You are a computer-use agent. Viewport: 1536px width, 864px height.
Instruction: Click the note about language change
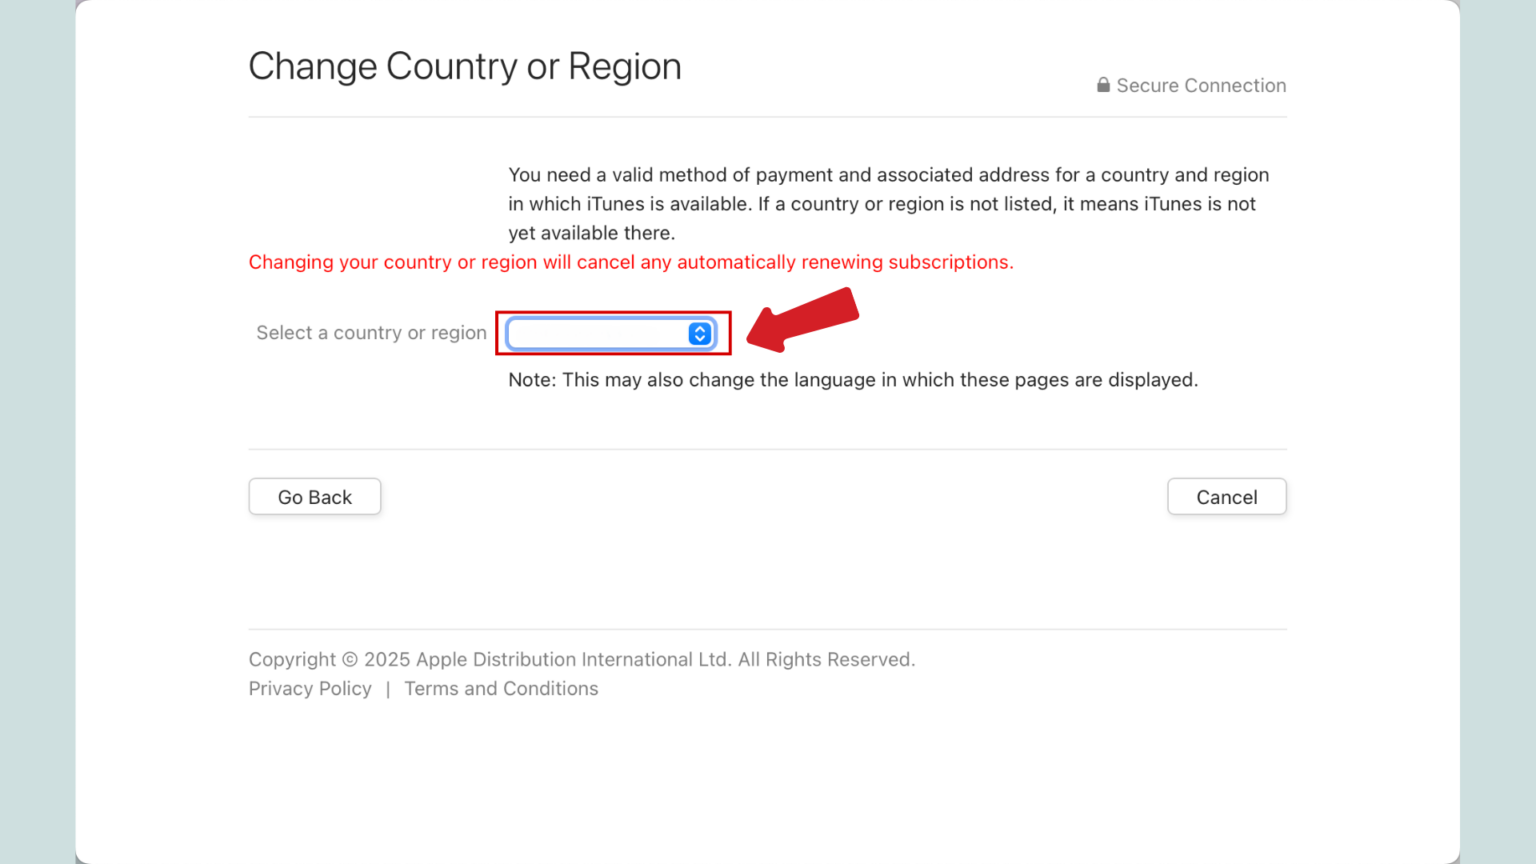[x=852, y=380]
